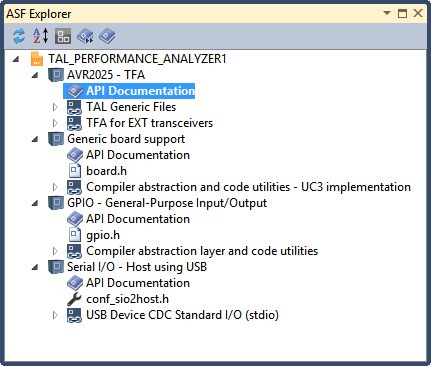Screen dimensions: 431x366
Task: Collapse Serial I/O - Host using USB node
Action: pos(35,267)
